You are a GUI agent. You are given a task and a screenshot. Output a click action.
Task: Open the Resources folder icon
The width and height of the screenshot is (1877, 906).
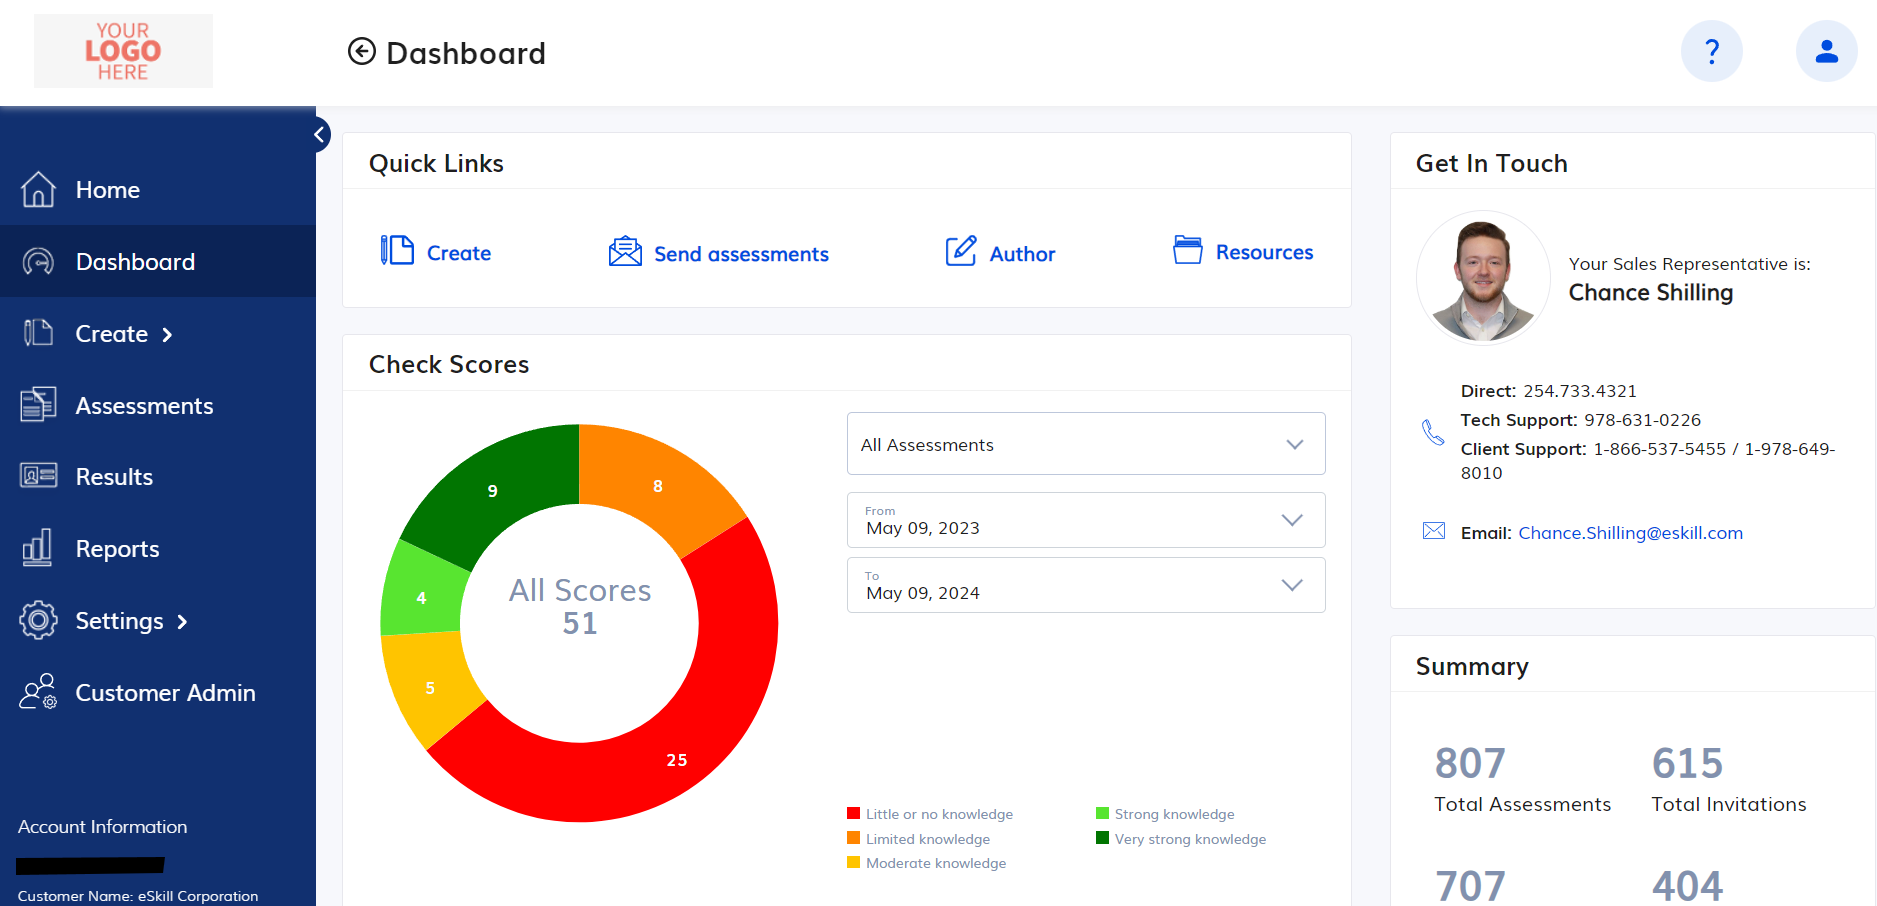pos(1187,250)
